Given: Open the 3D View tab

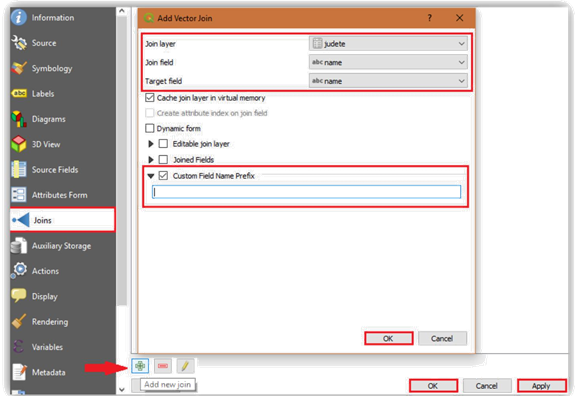Looking at the screenshot, I should (62, 144).
